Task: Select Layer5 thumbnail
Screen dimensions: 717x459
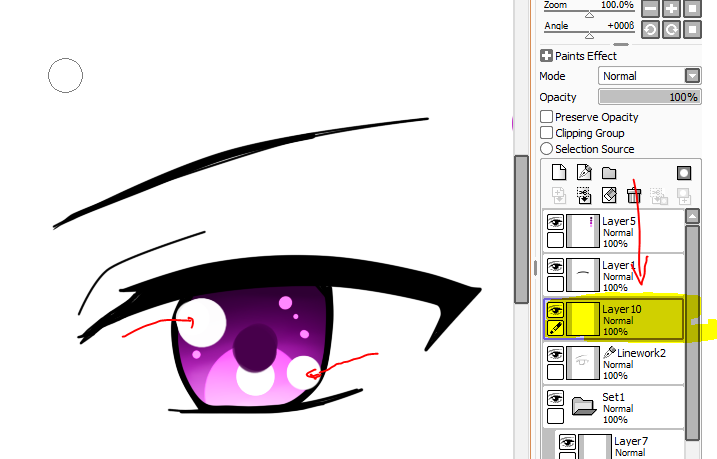Action: coord(583,231)
